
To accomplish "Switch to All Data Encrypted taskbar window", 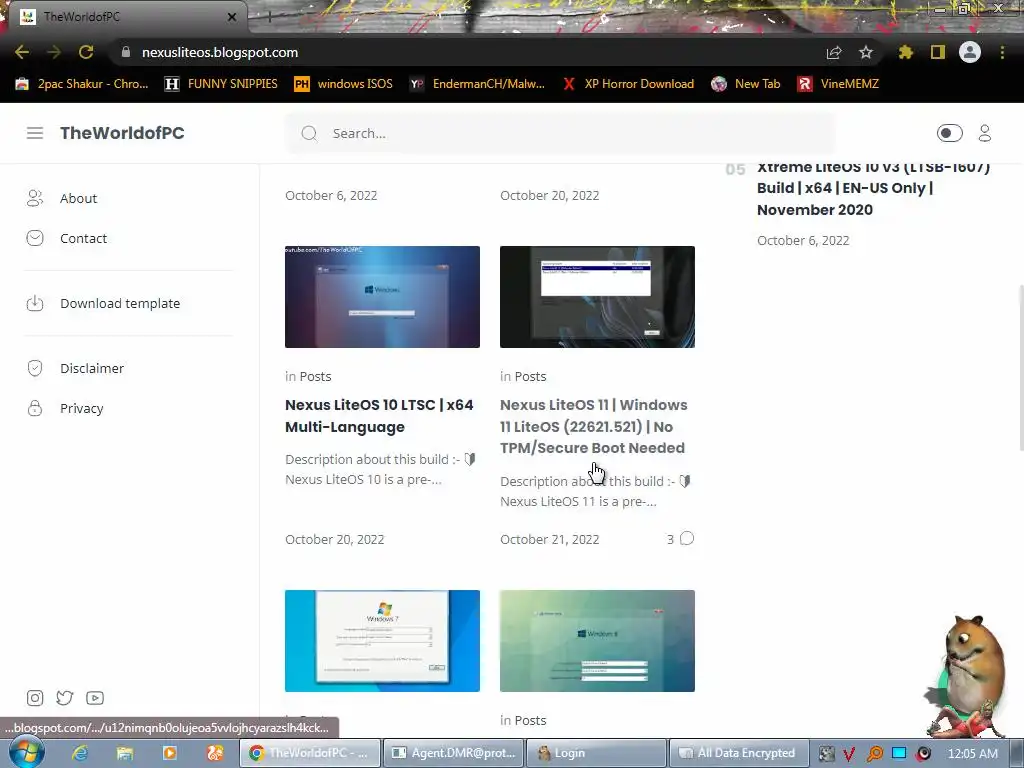I will coord(738,753).
